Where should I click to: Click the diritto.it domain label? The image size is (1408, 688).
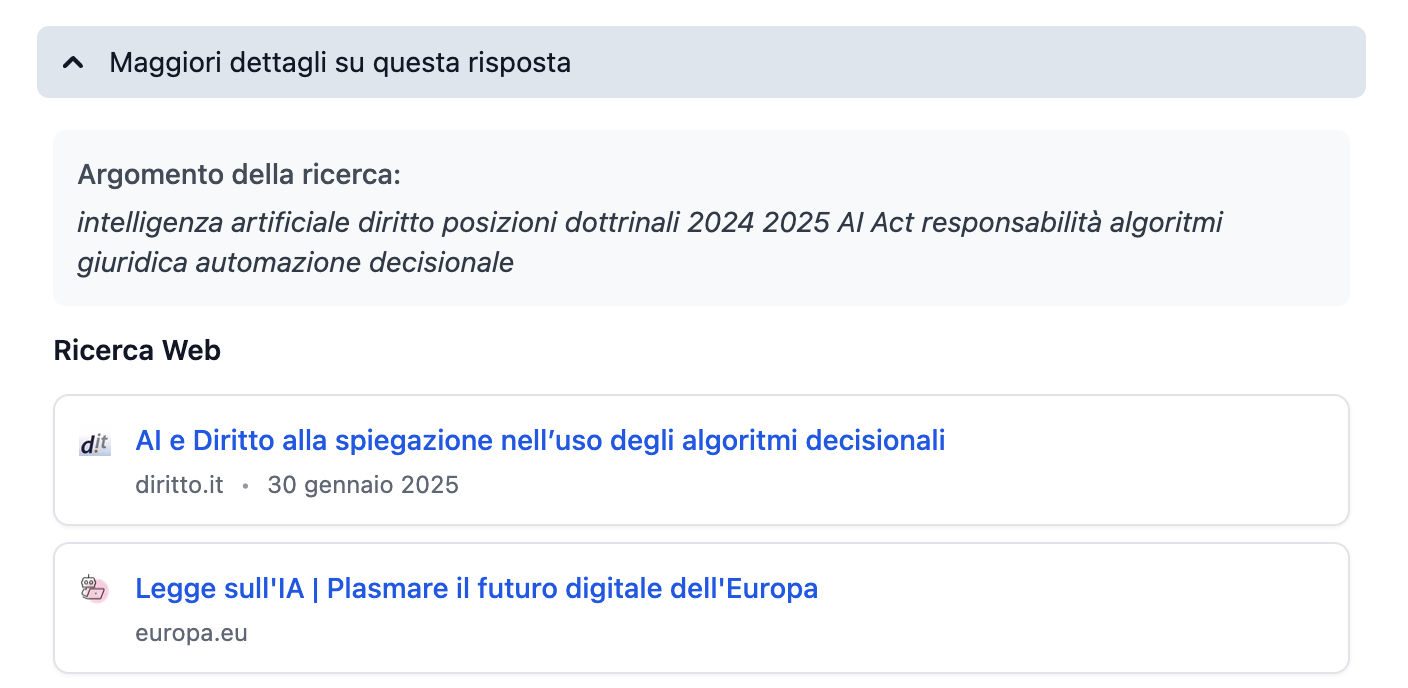point(179,486)
